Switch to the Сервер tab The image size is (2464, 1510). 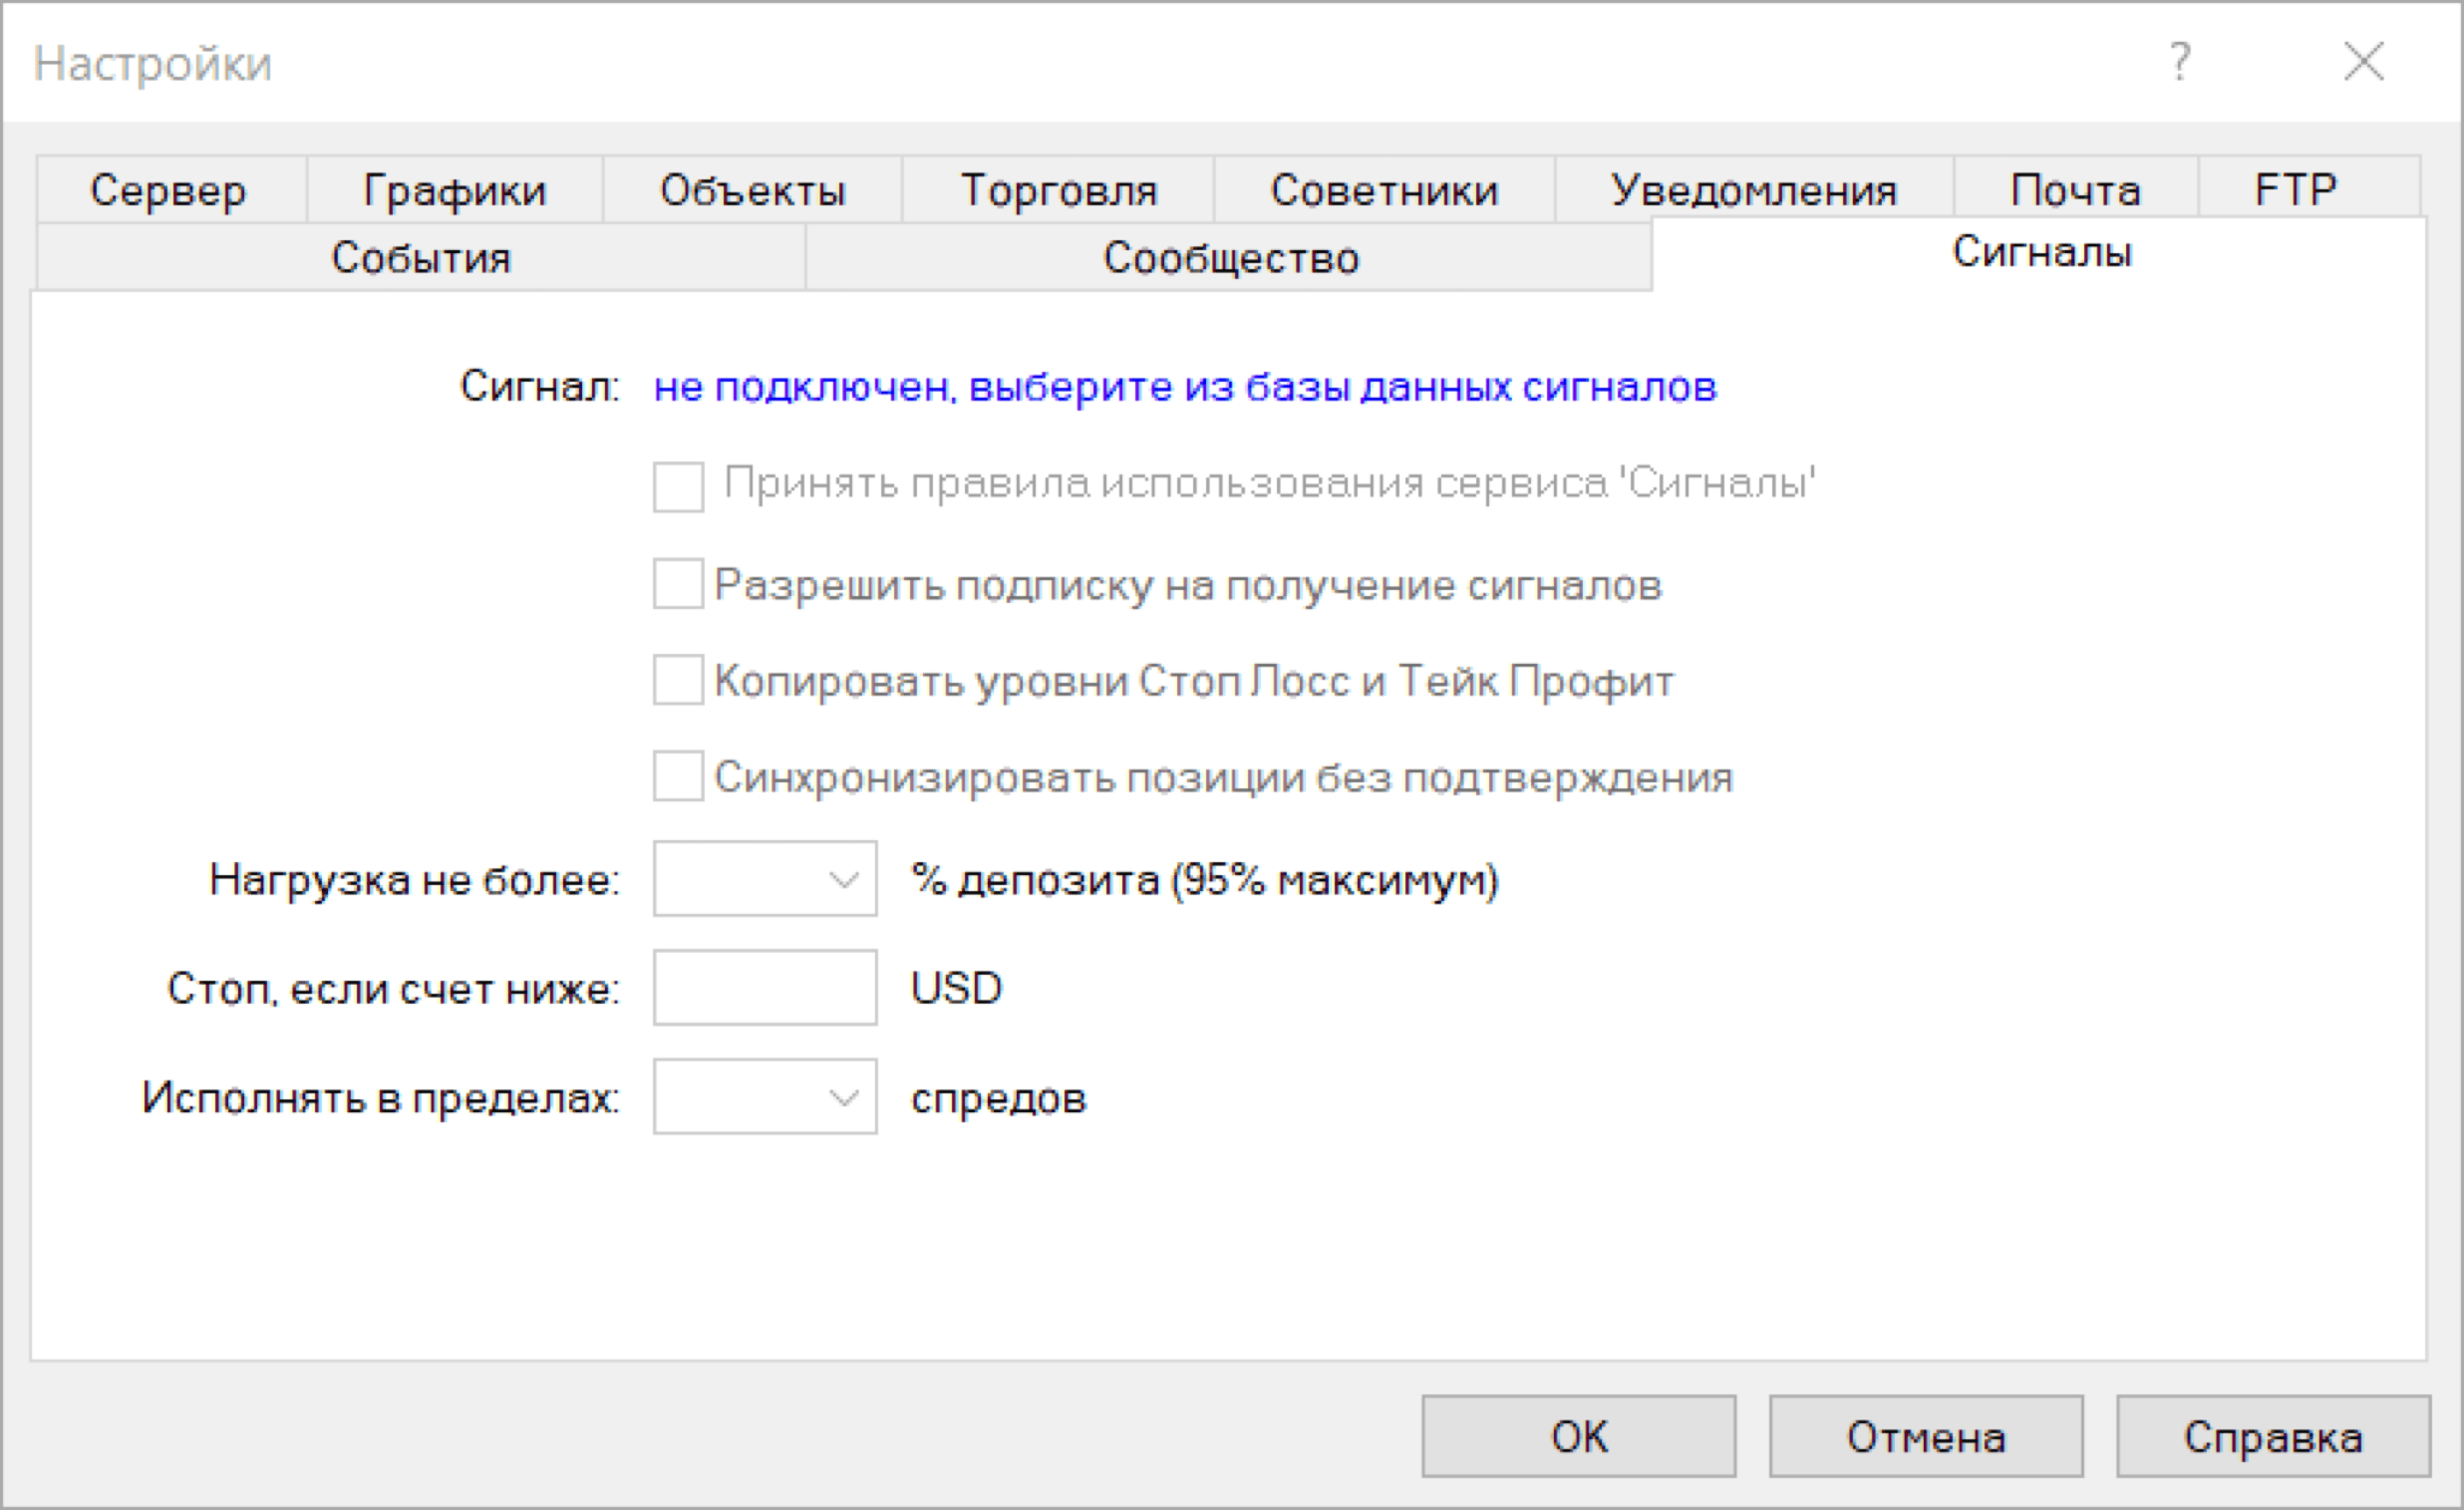(168, 190)
